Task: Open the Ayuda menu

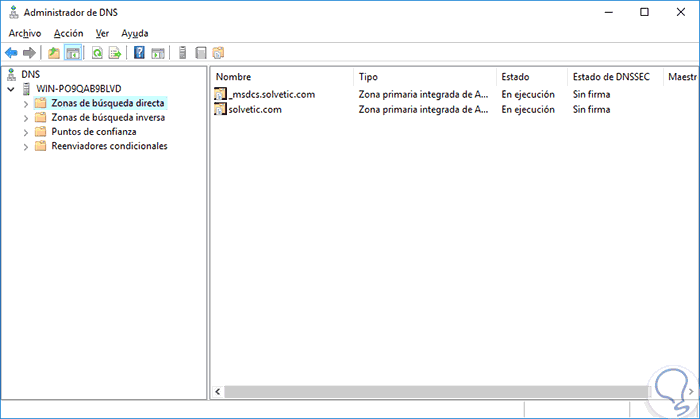Action: point(135,33)
